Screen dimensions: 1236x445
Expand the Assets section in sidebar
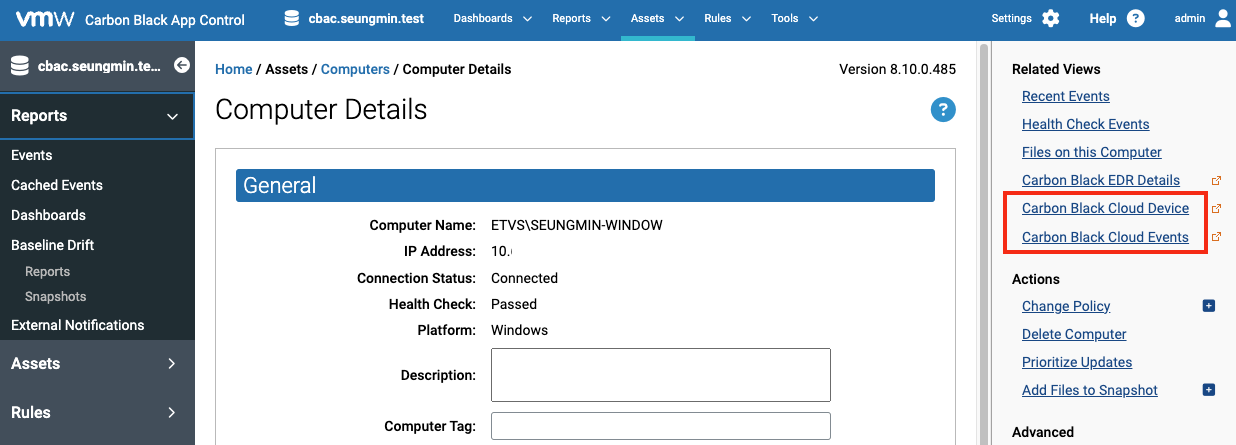(97, 364)
